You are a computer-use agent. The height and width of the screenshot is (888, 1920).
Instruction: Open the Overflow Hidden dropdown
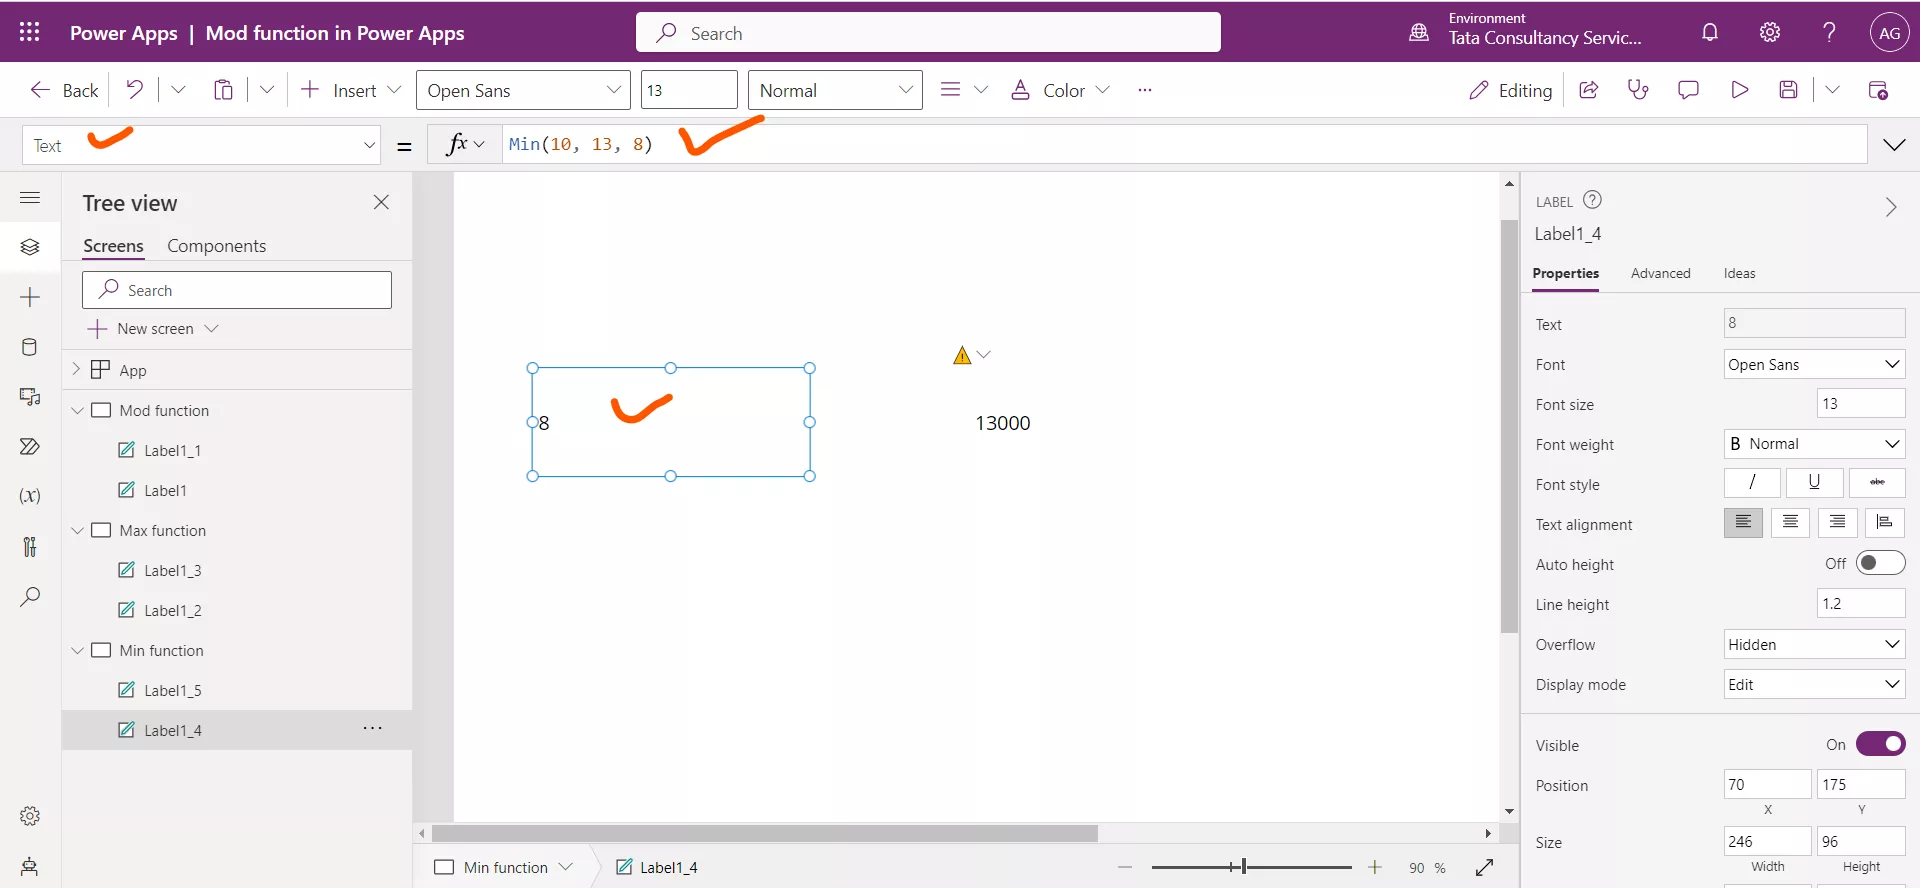click(1814, 644)
